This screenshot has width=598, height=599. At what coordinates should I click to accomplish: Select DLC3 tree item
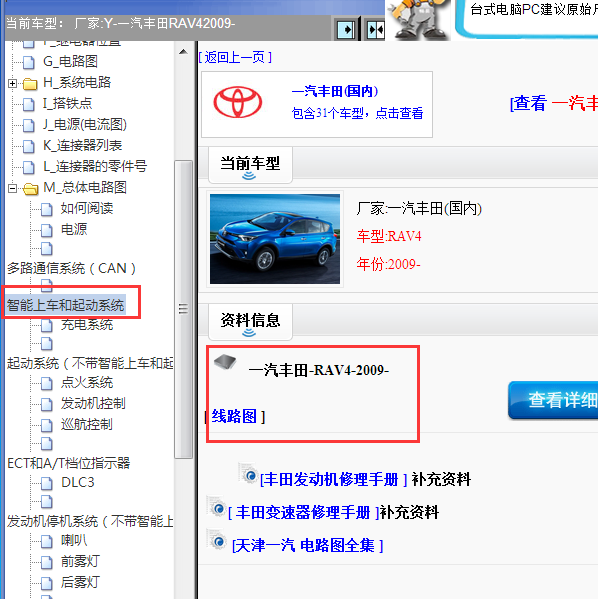click(78, 482)
